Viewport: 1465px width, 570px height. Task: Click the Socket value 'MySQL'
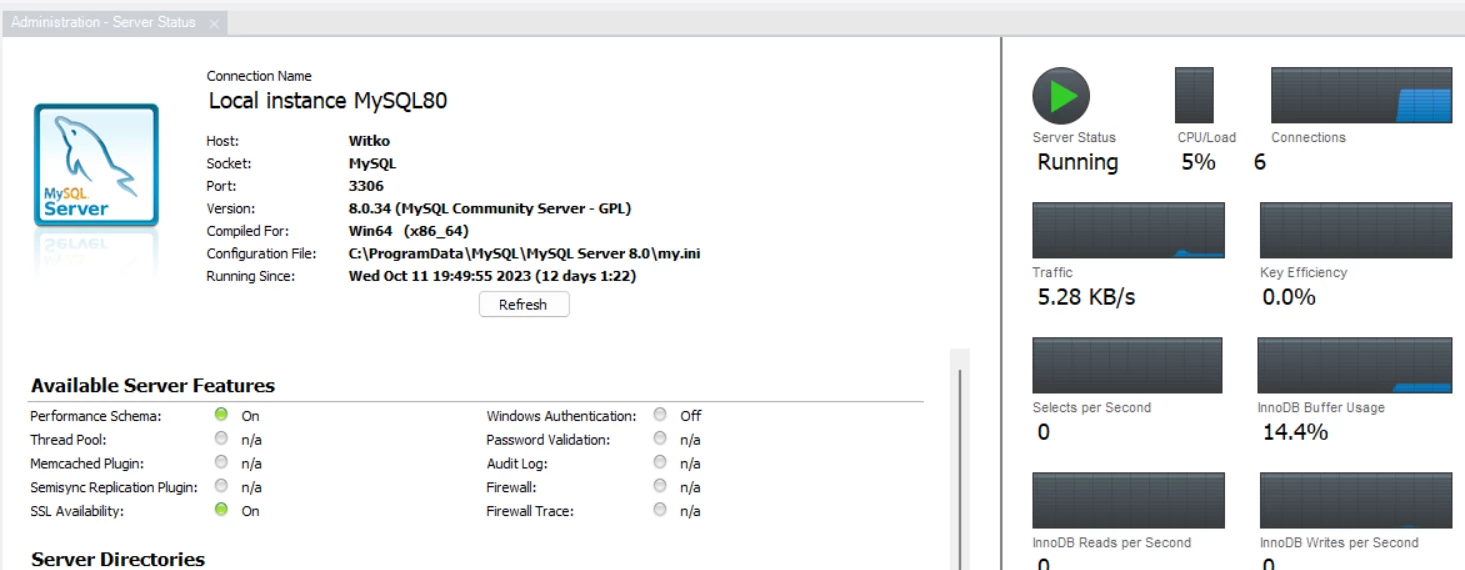click(372, 164)
